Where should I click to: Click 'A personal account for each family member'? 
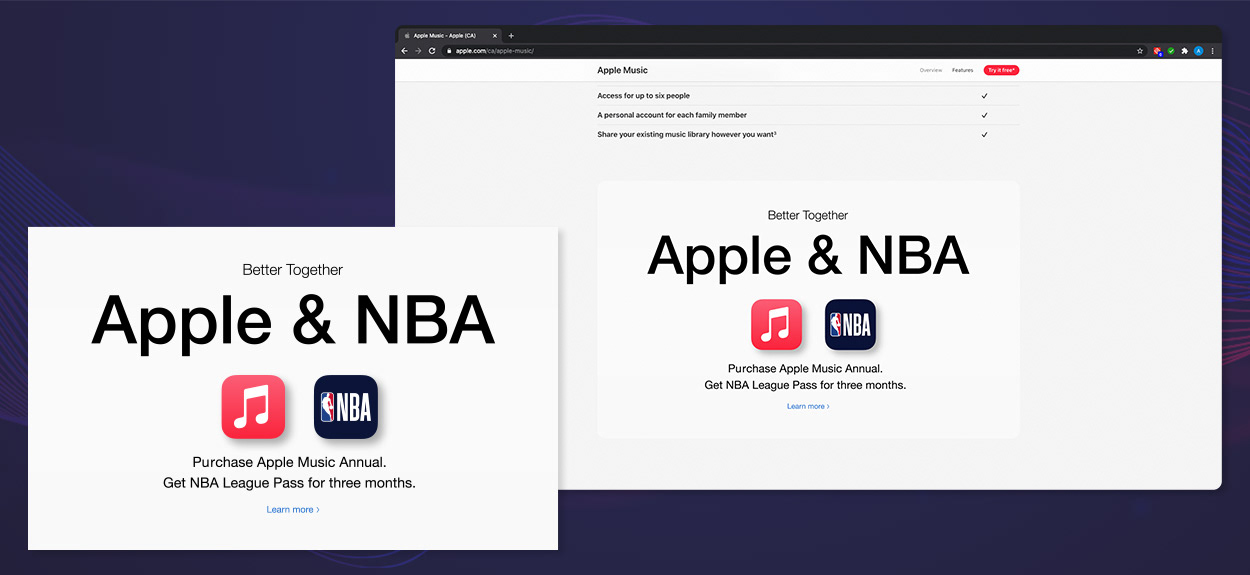click(672, 115)
